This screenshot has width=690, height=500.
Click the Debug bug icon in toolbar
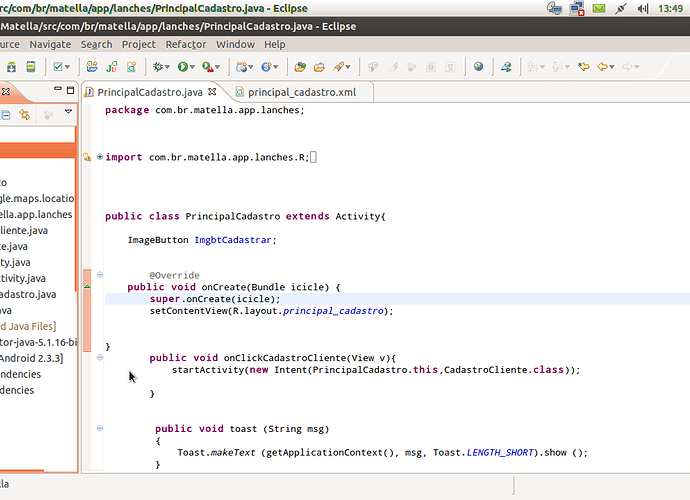(159, 67)
